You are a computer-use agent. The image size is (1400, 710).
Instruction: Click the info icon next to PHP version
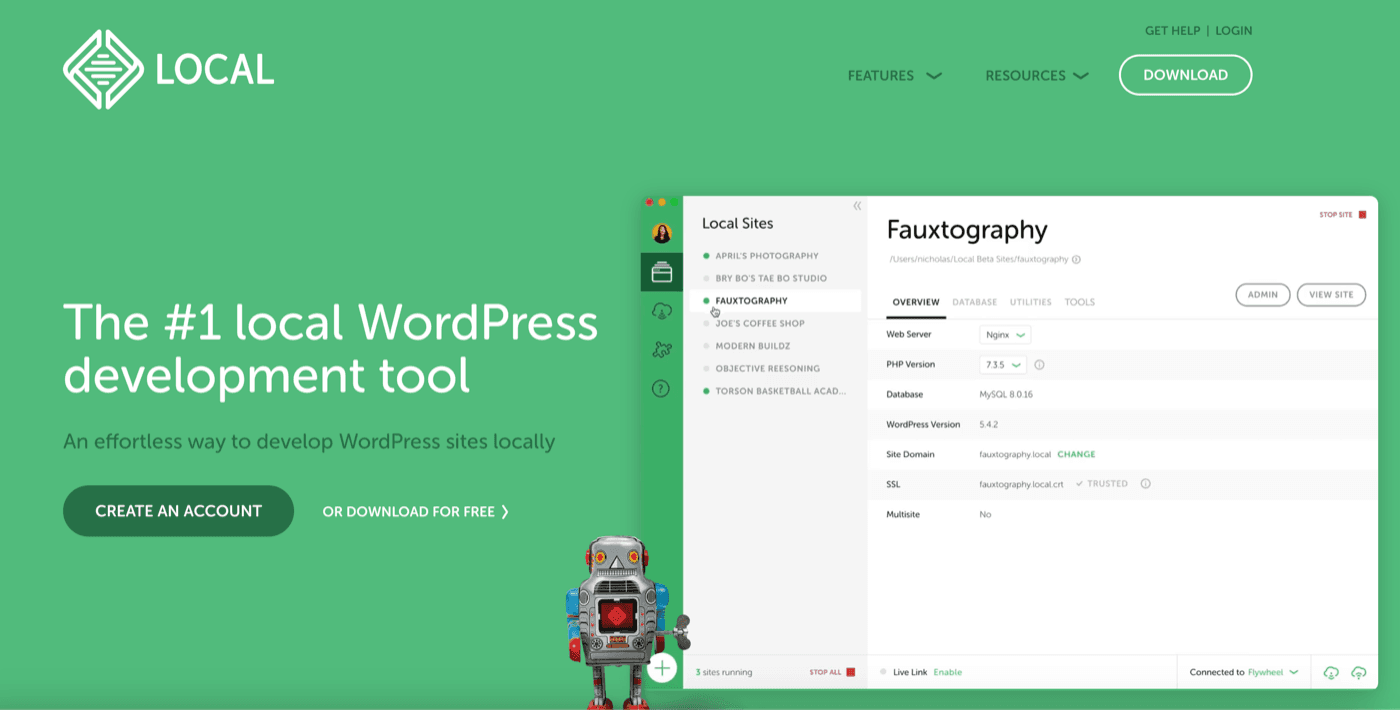click(x=1039, y=365)
